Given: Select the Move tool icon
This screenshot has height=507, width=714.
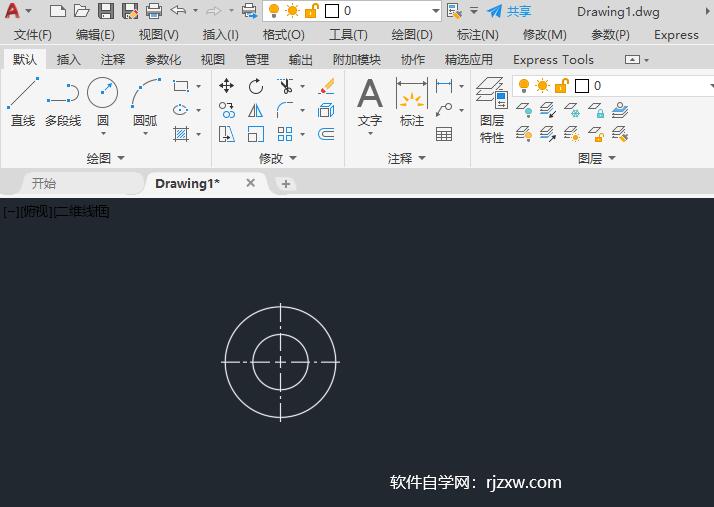Looking at the screenshot, I should (226, 86).
